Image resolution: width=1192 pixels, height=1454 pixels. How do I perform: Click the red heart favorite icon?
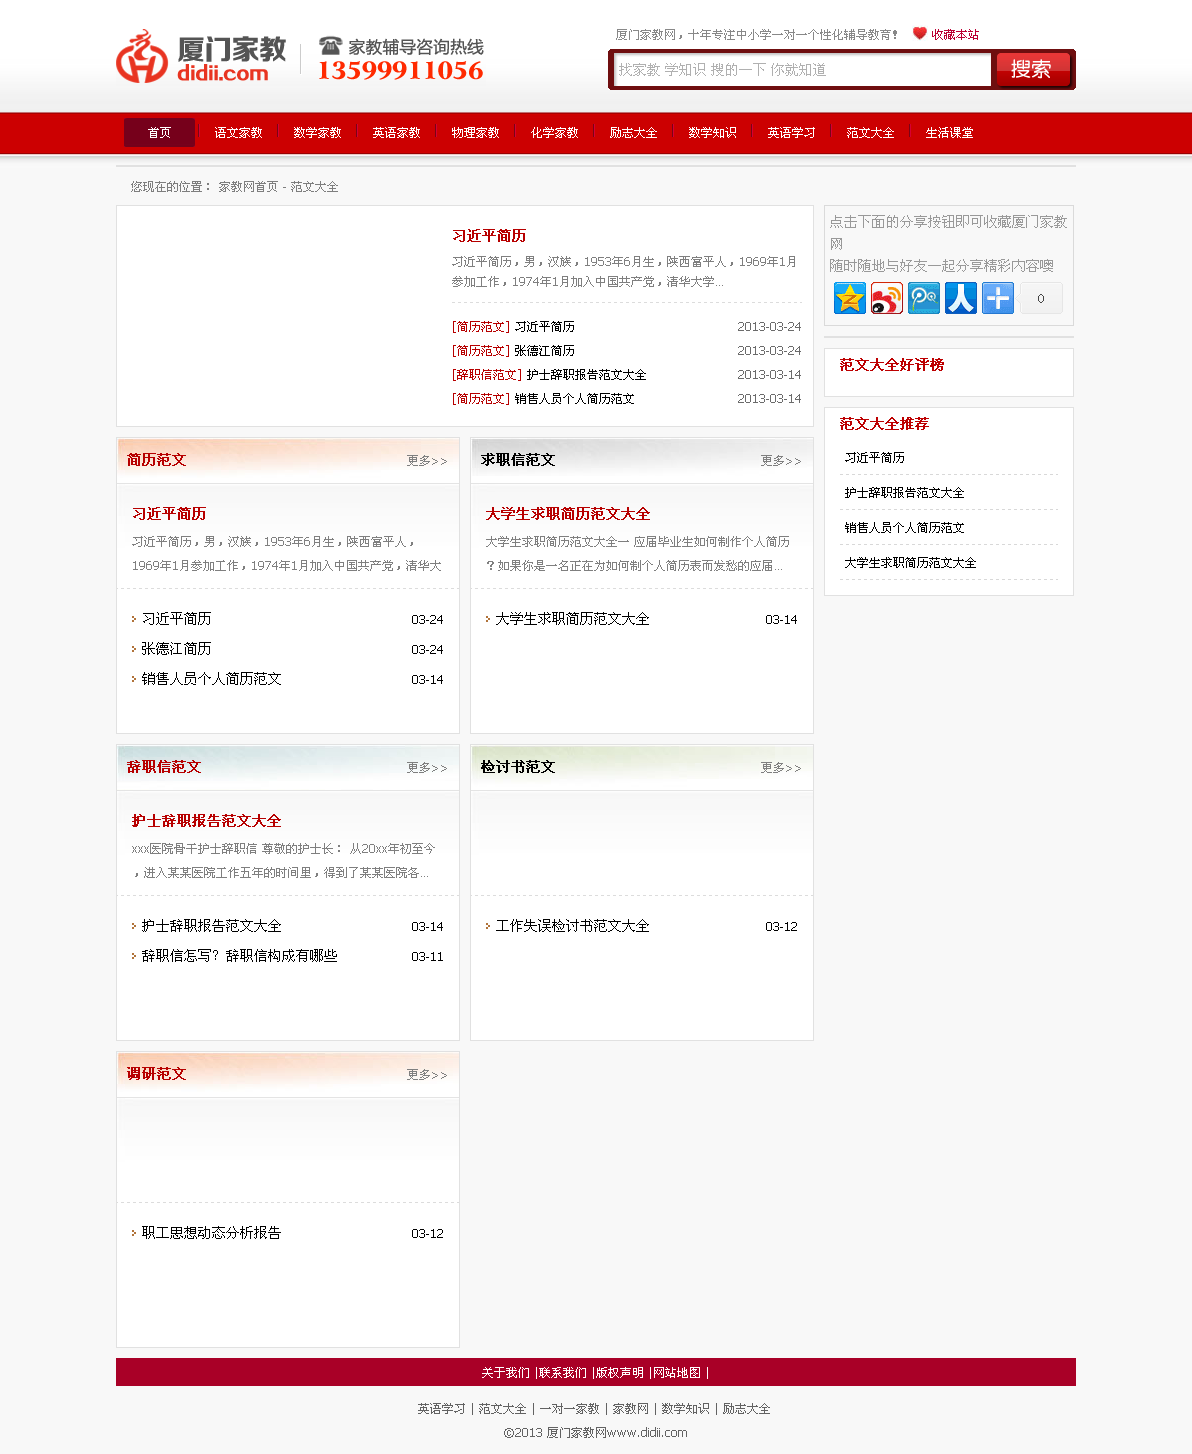919,33
